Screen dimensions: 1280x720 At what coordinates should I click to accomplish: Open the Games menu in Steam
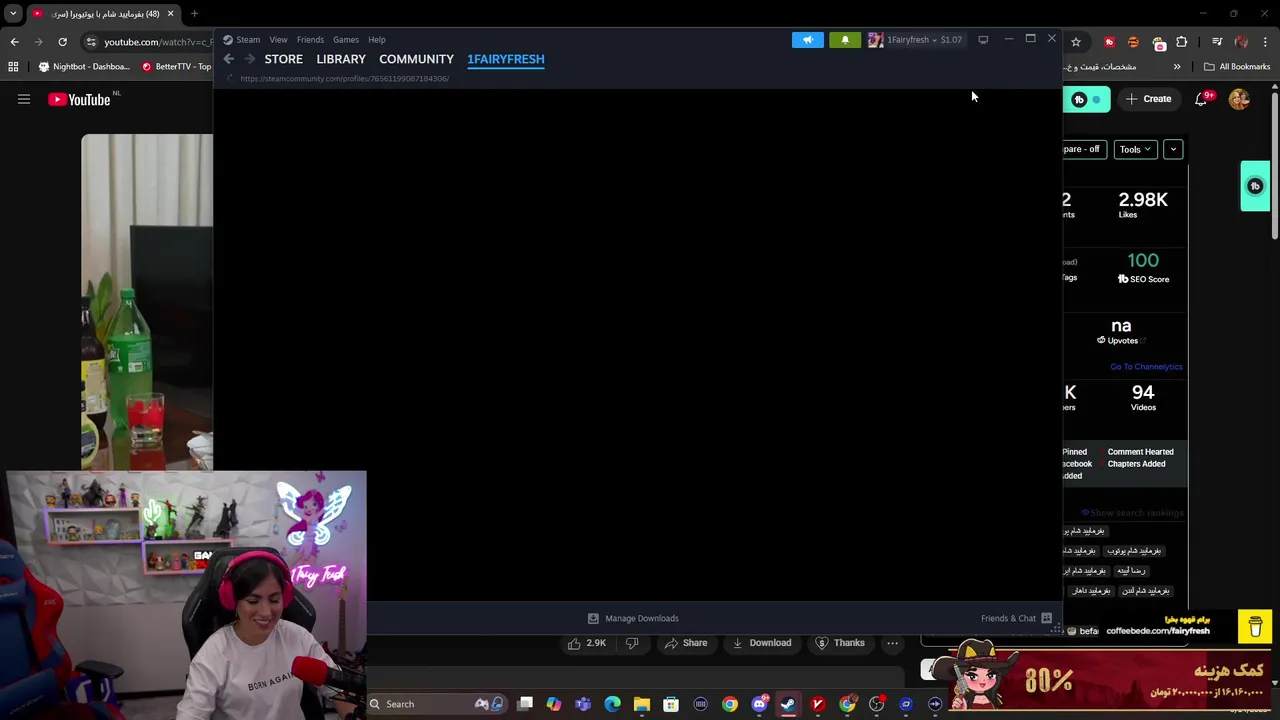coord(346,40)
